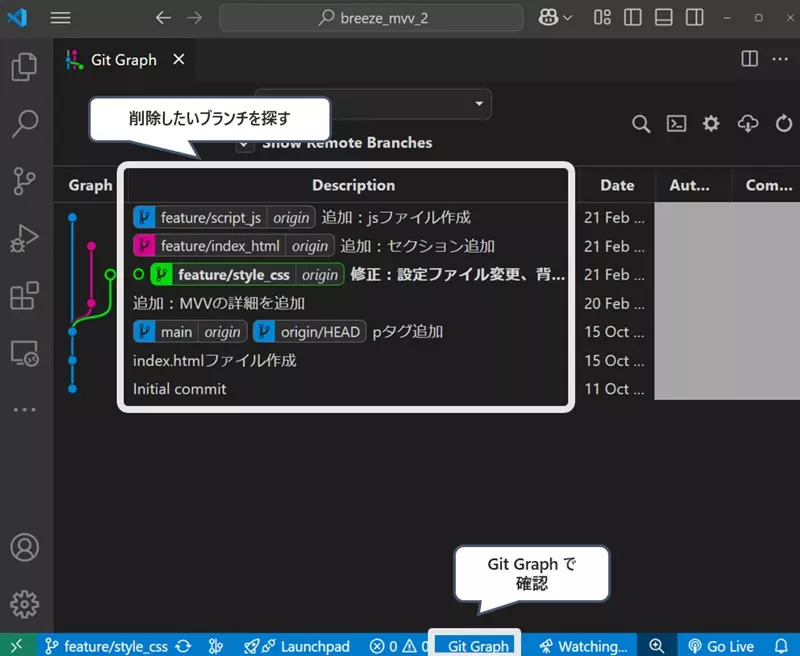Image resolution: width=800 pixels, height=656 pixels.
Task: Open branch picker feature/style_css in status bar
Action: [107, 646]
